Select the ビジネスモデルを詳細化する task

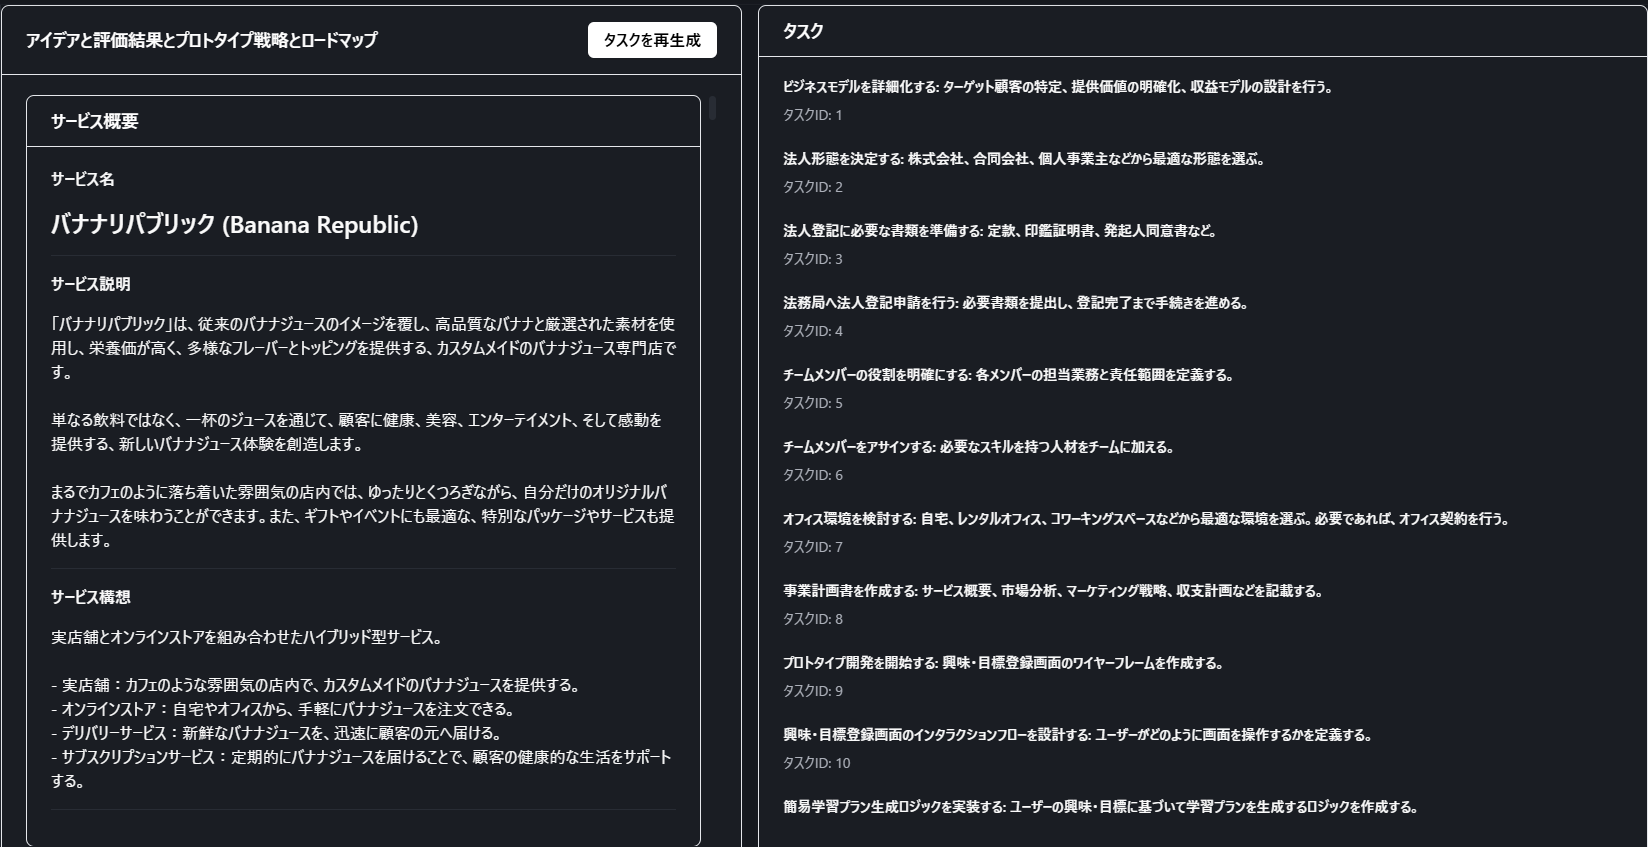[1057, 87]
